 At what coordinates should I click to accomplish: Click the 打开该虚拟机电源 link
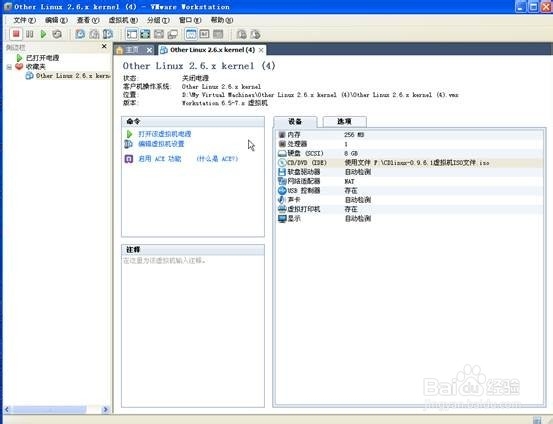[165, 134]
